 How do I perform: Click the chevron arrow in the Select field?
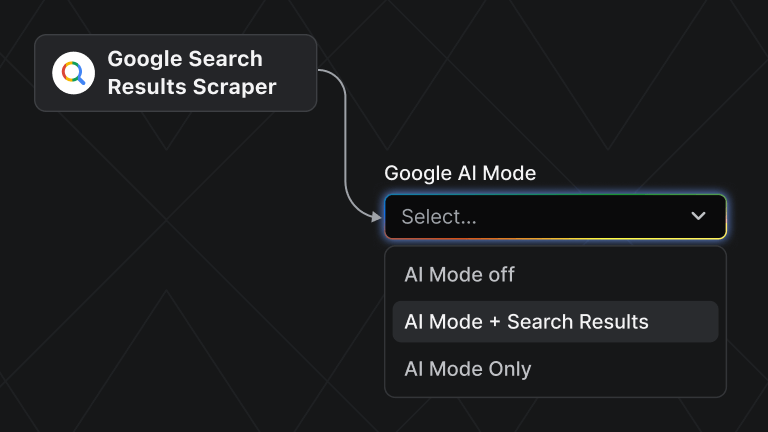[698, 216]
